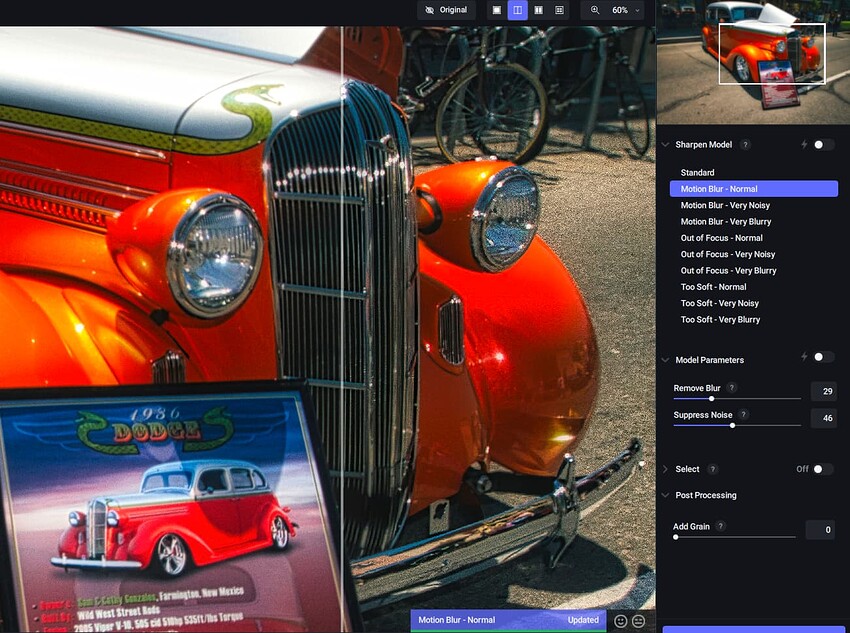The width and height of the screenshot is (850, 633).
Task: Select the single image view icon
Action: coord(496,10)
